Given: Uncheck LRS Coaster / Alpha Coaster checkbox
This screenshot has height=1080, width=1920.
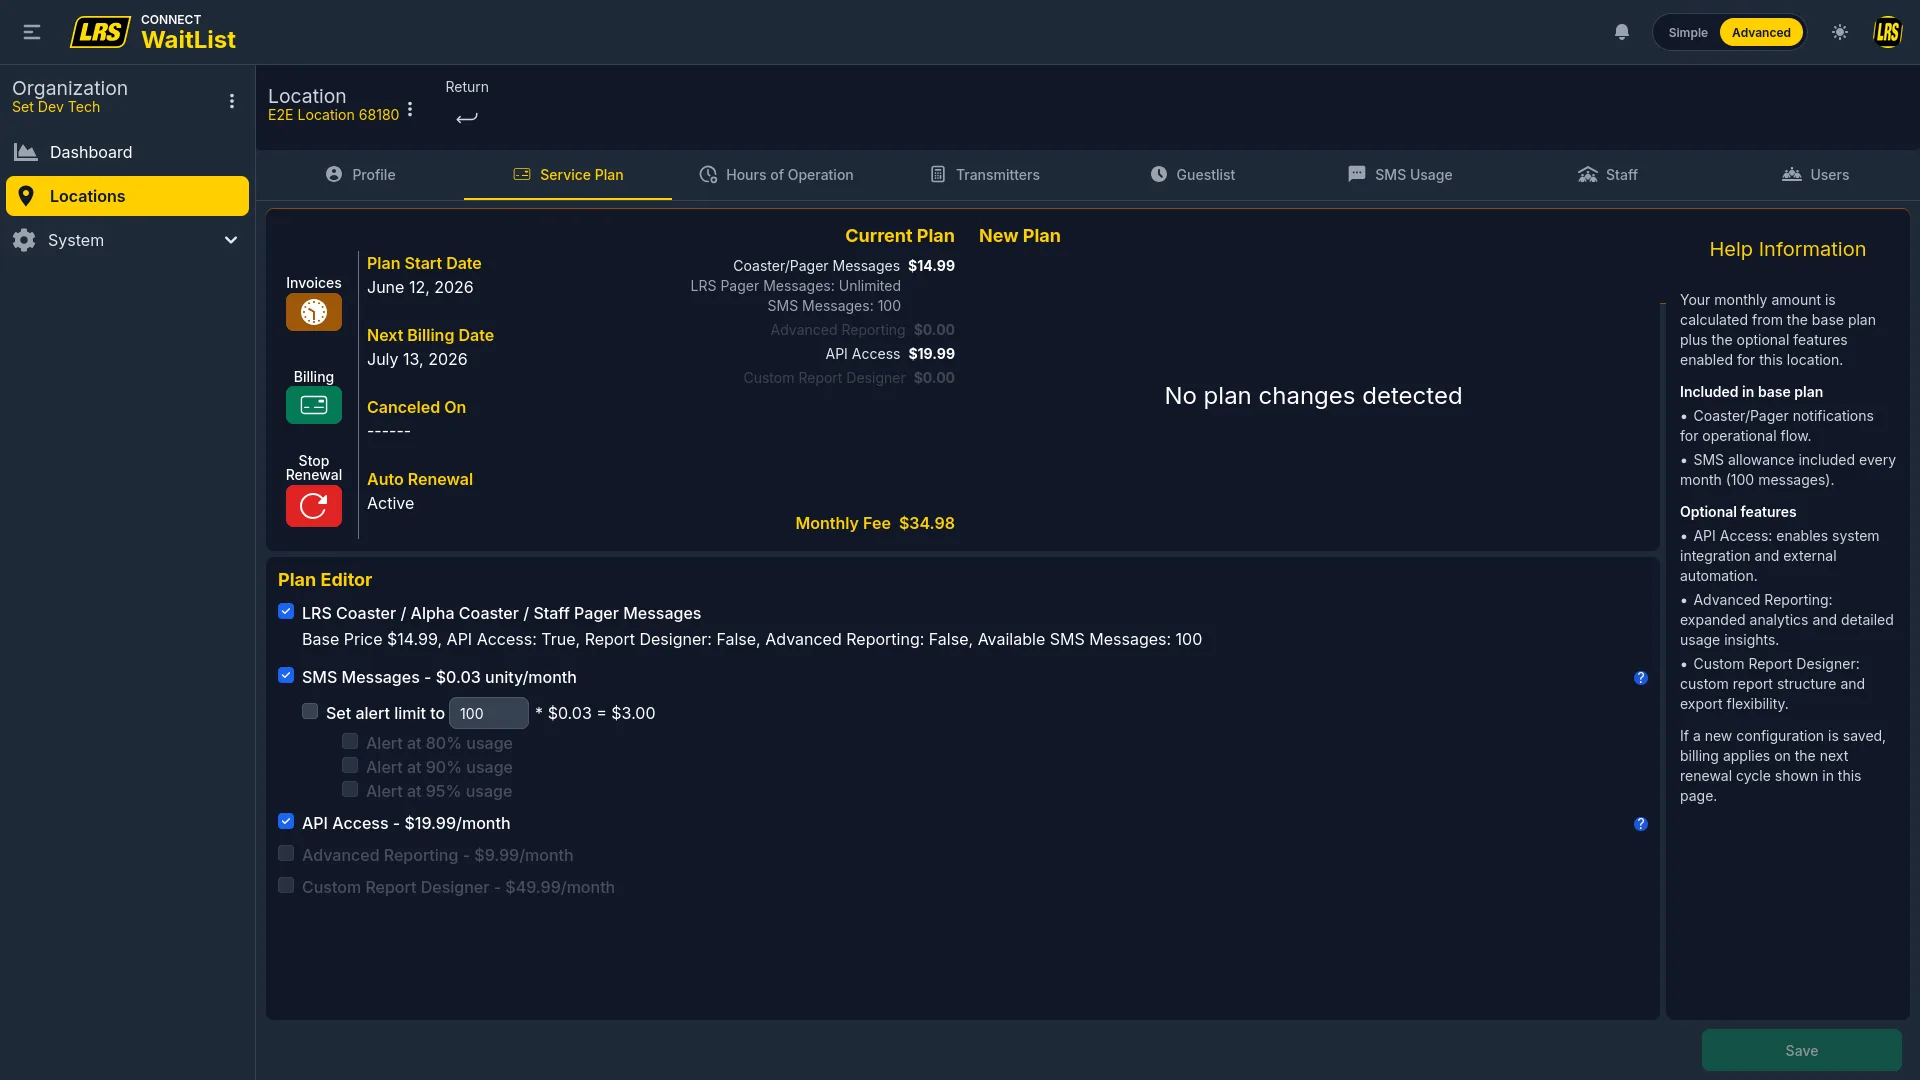Looking at the screenshot, I should point(286,611).
